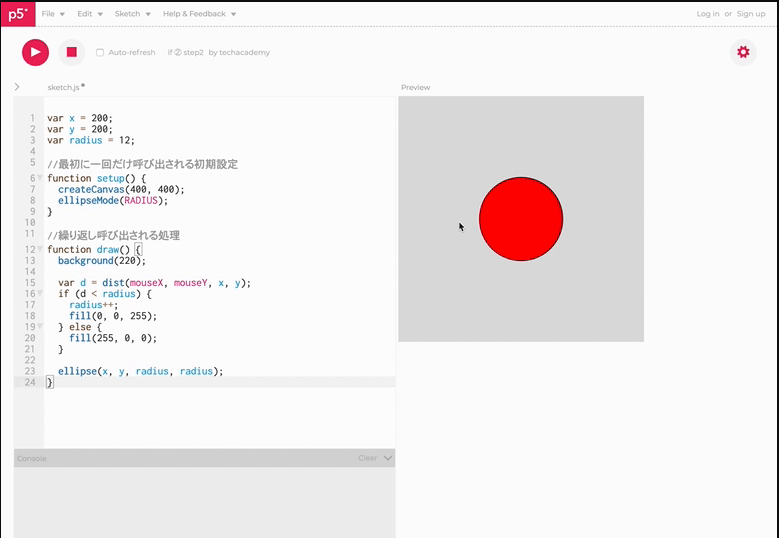
Task: Click the sketch name 'if ② step2'
Action: (186, 53)
